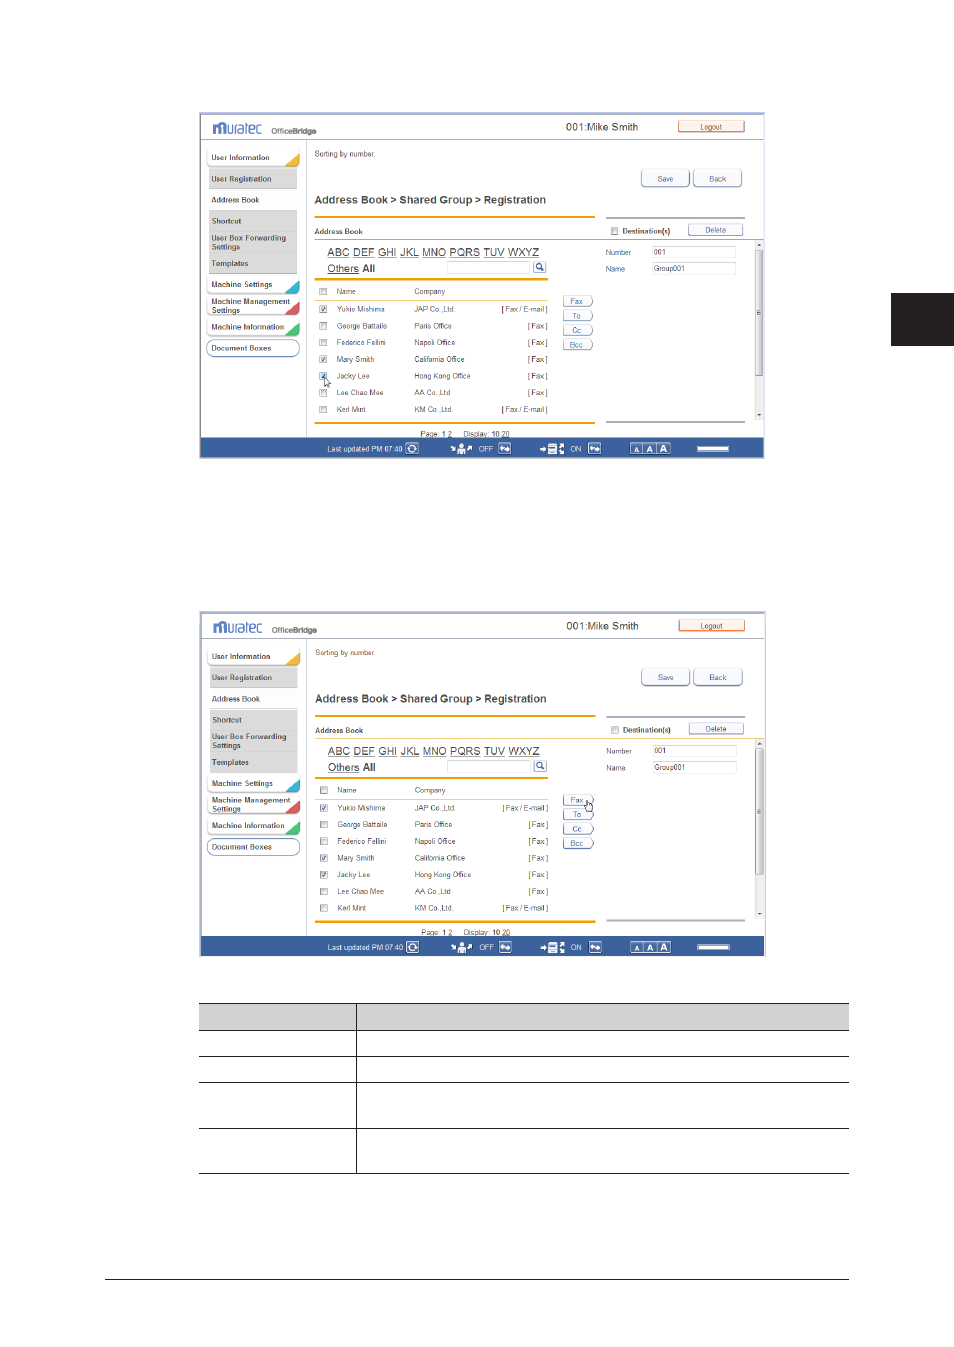Screen dimensions: 954x1347
Task: Click the user status icon left of OFF, first screenshot
Action: tap(461, 449)
